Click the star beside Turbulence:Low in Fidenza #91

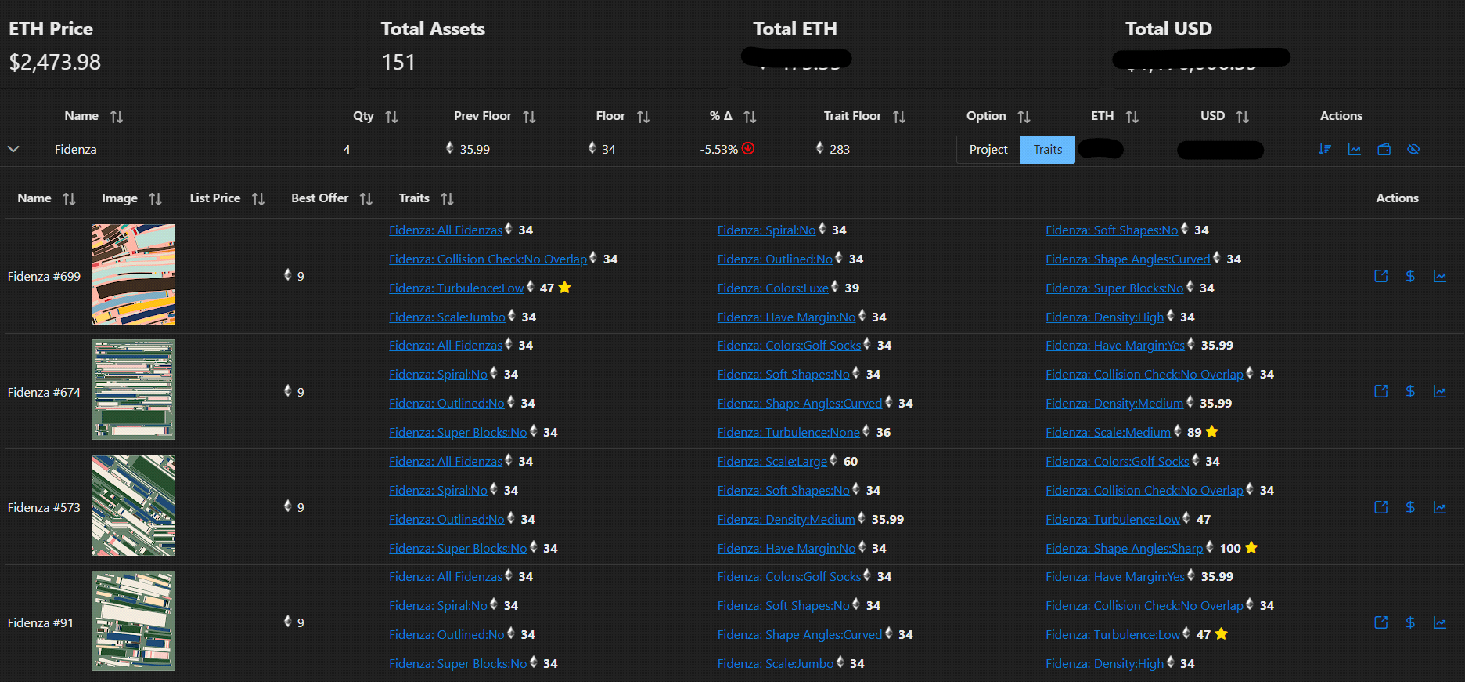(x=1221, y=634)
